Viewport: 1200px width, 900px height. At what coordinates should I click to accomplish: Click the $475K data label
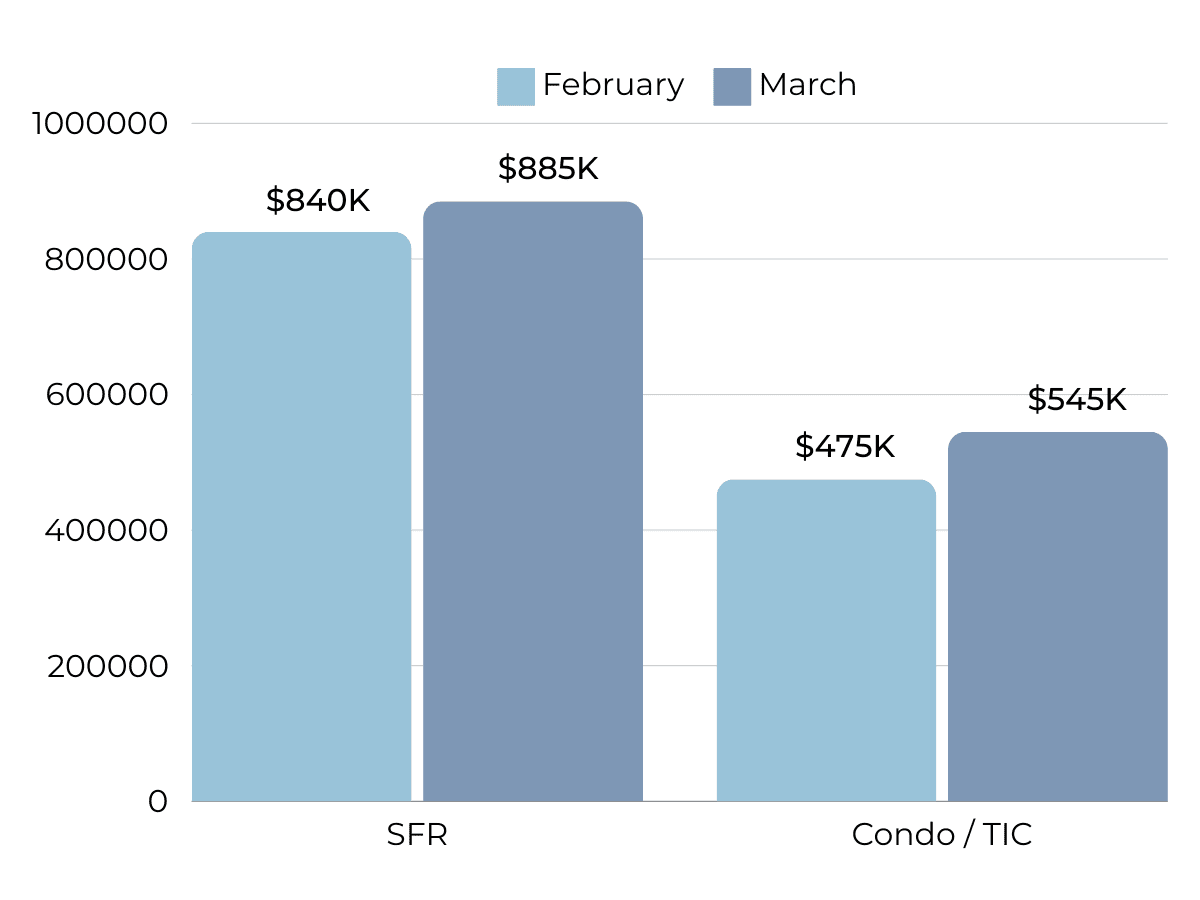845,446
